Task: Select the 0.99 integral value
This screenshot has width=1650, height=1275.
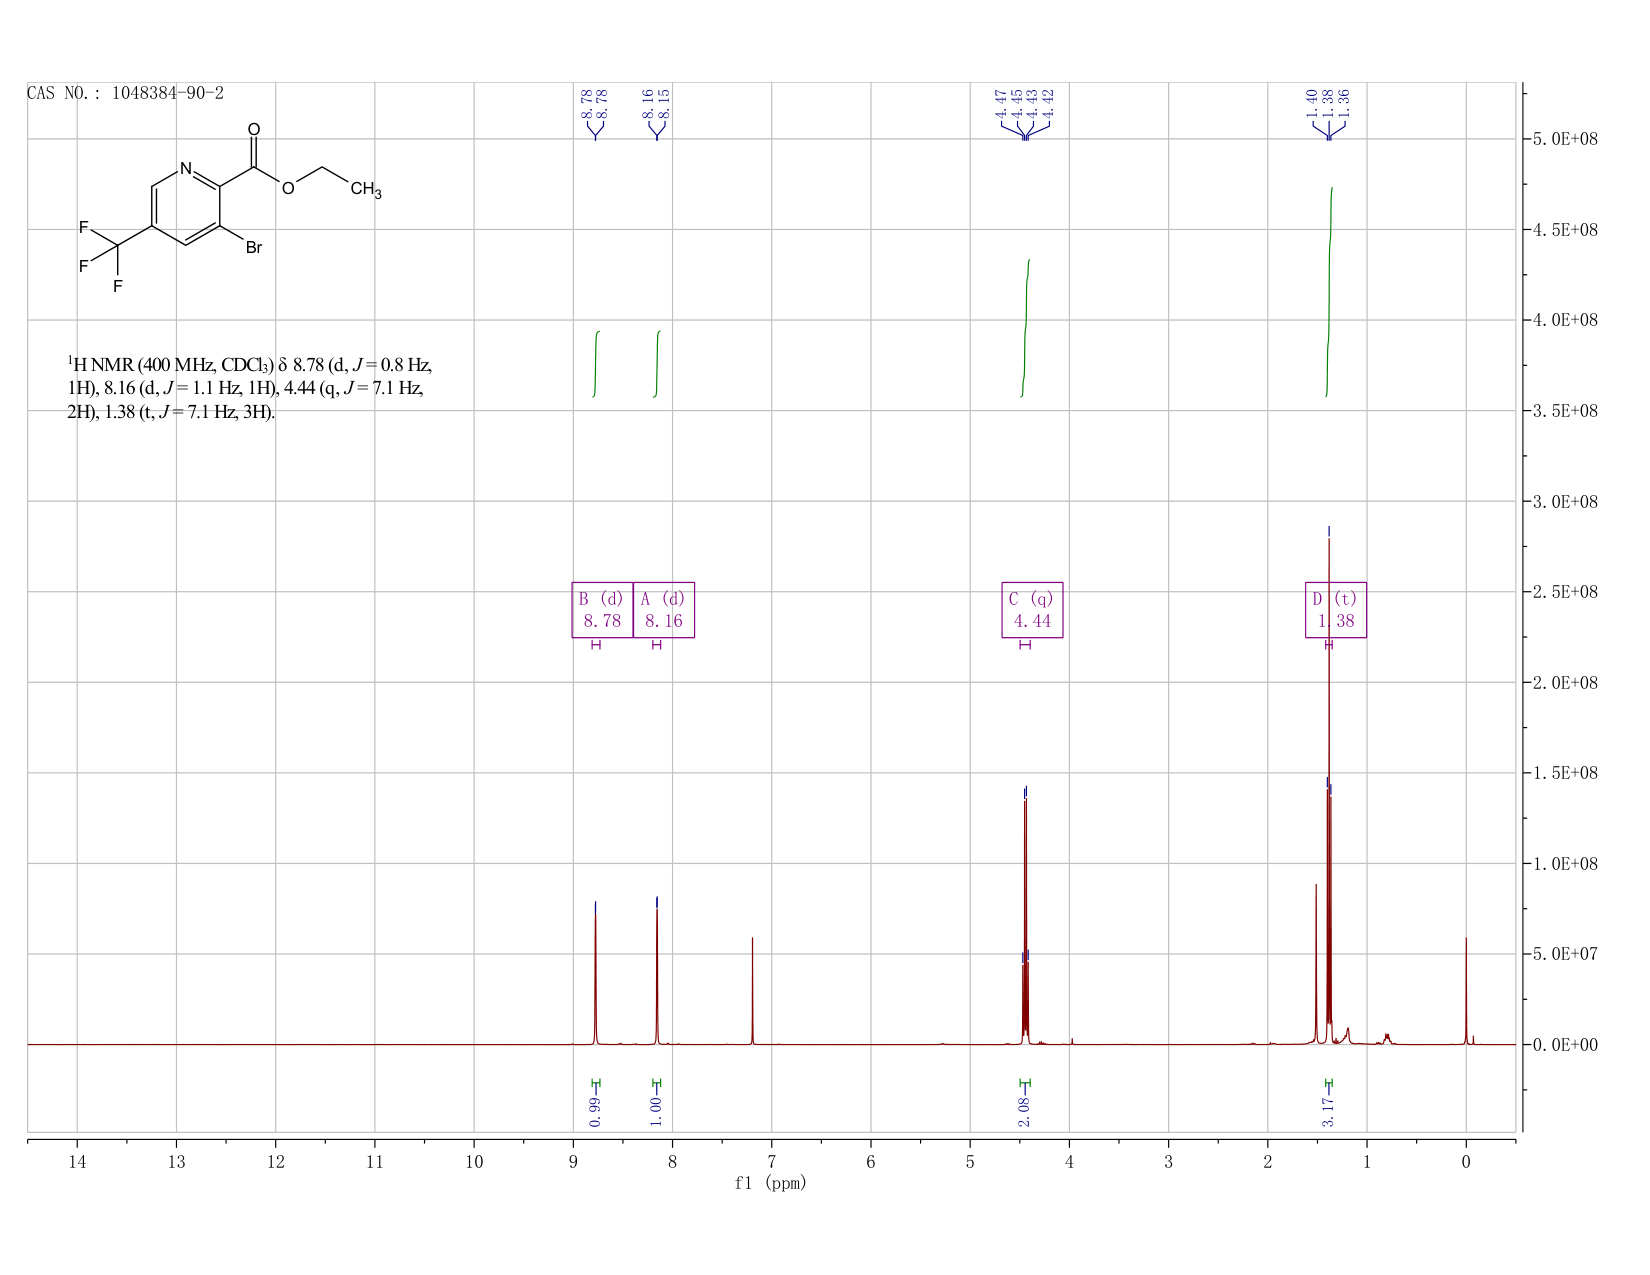Action: point(596,1111)
